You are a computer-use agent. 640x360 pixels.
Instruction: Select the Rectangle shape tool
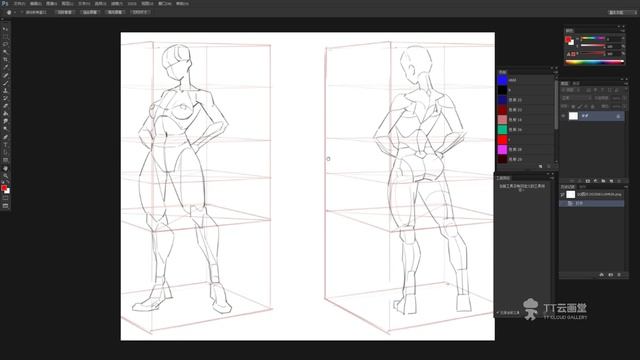pyautogui.click(x=5, y=160)
